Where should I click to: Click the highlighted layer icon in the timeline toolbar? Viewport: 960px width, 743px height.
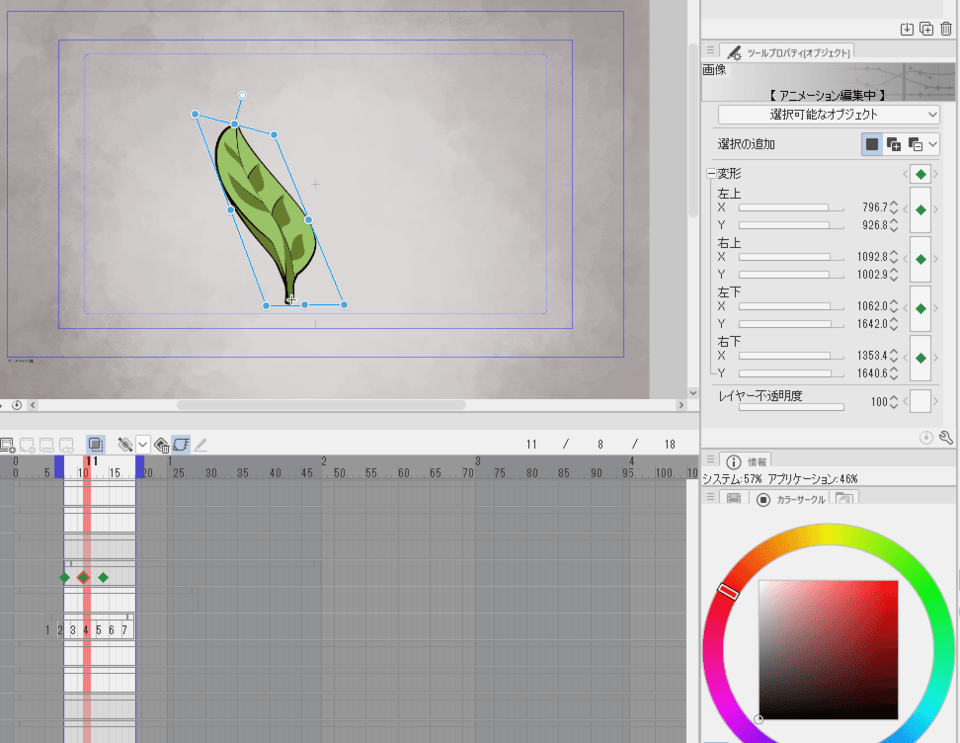tap(95, 444)
